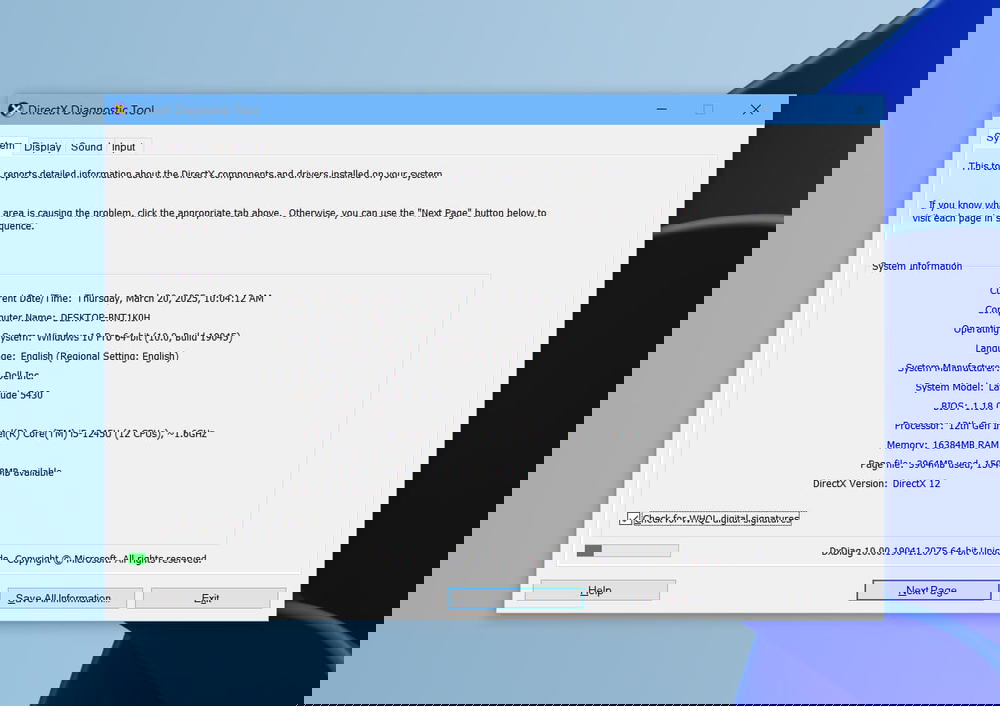This screenshot has width=1000, height=706.
Task: Close the DirectX Diagnostic Tool window
Action: [x=755, y=110]
